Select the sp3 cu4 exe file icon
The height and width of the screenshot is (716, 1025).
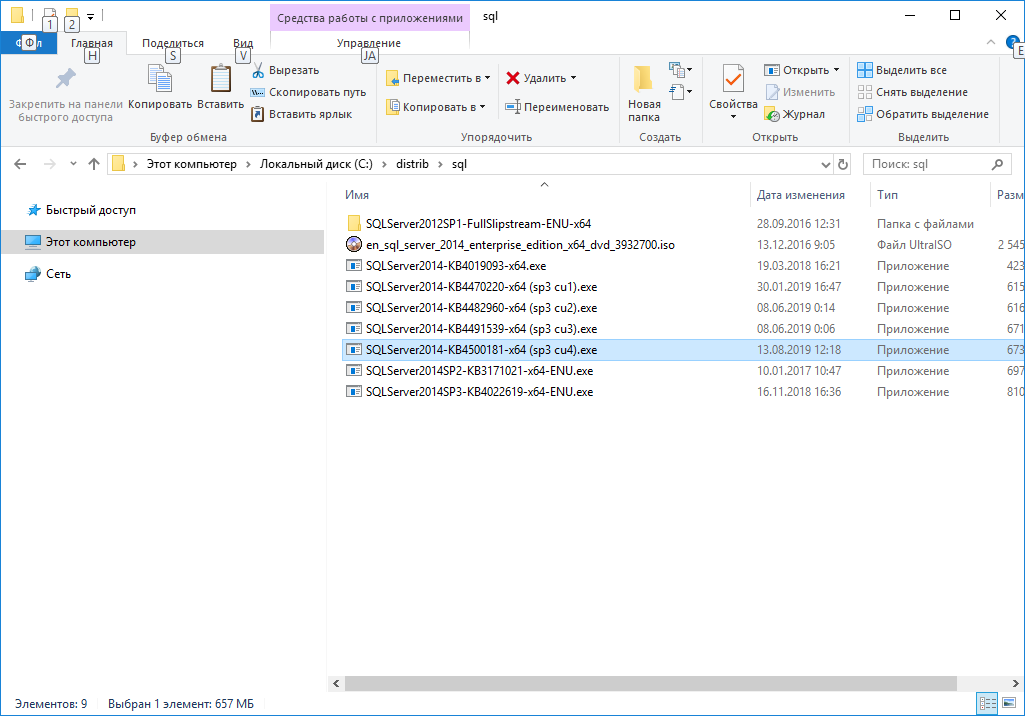354,349
